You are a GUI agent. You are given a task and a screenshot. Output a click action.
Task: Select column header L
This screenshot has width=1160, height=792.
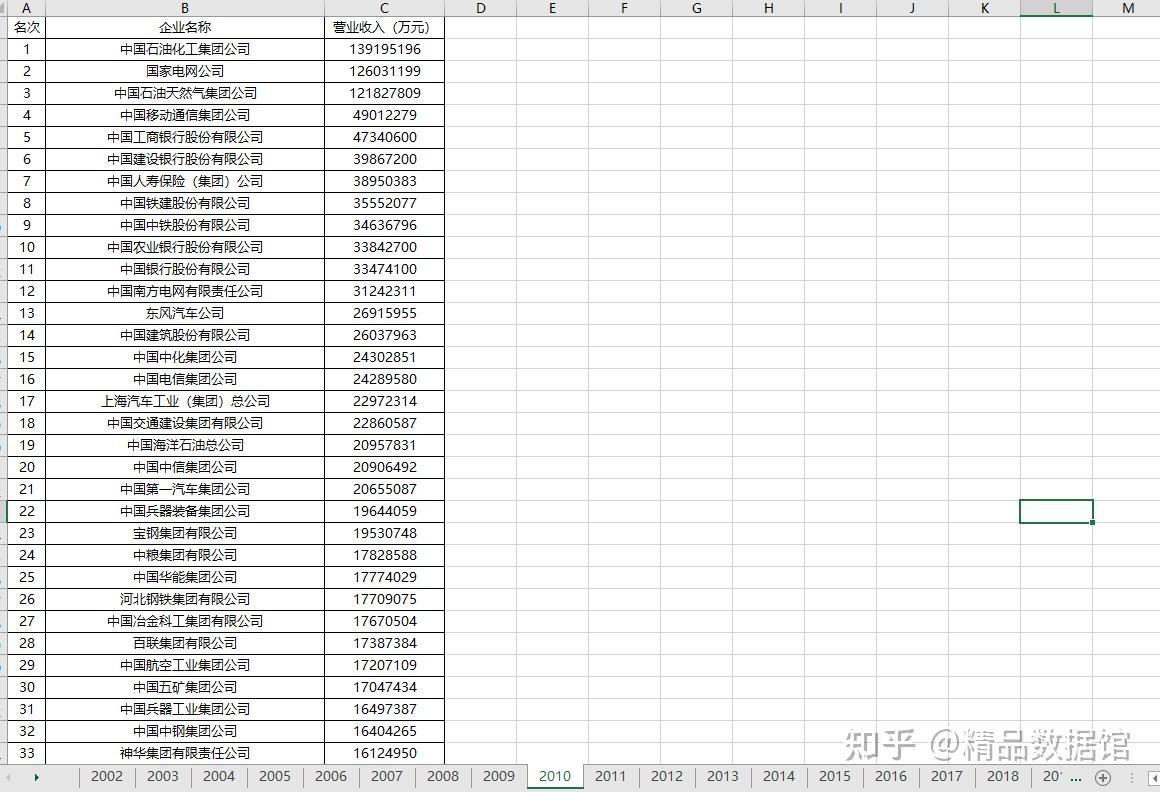click(1056, 8)
